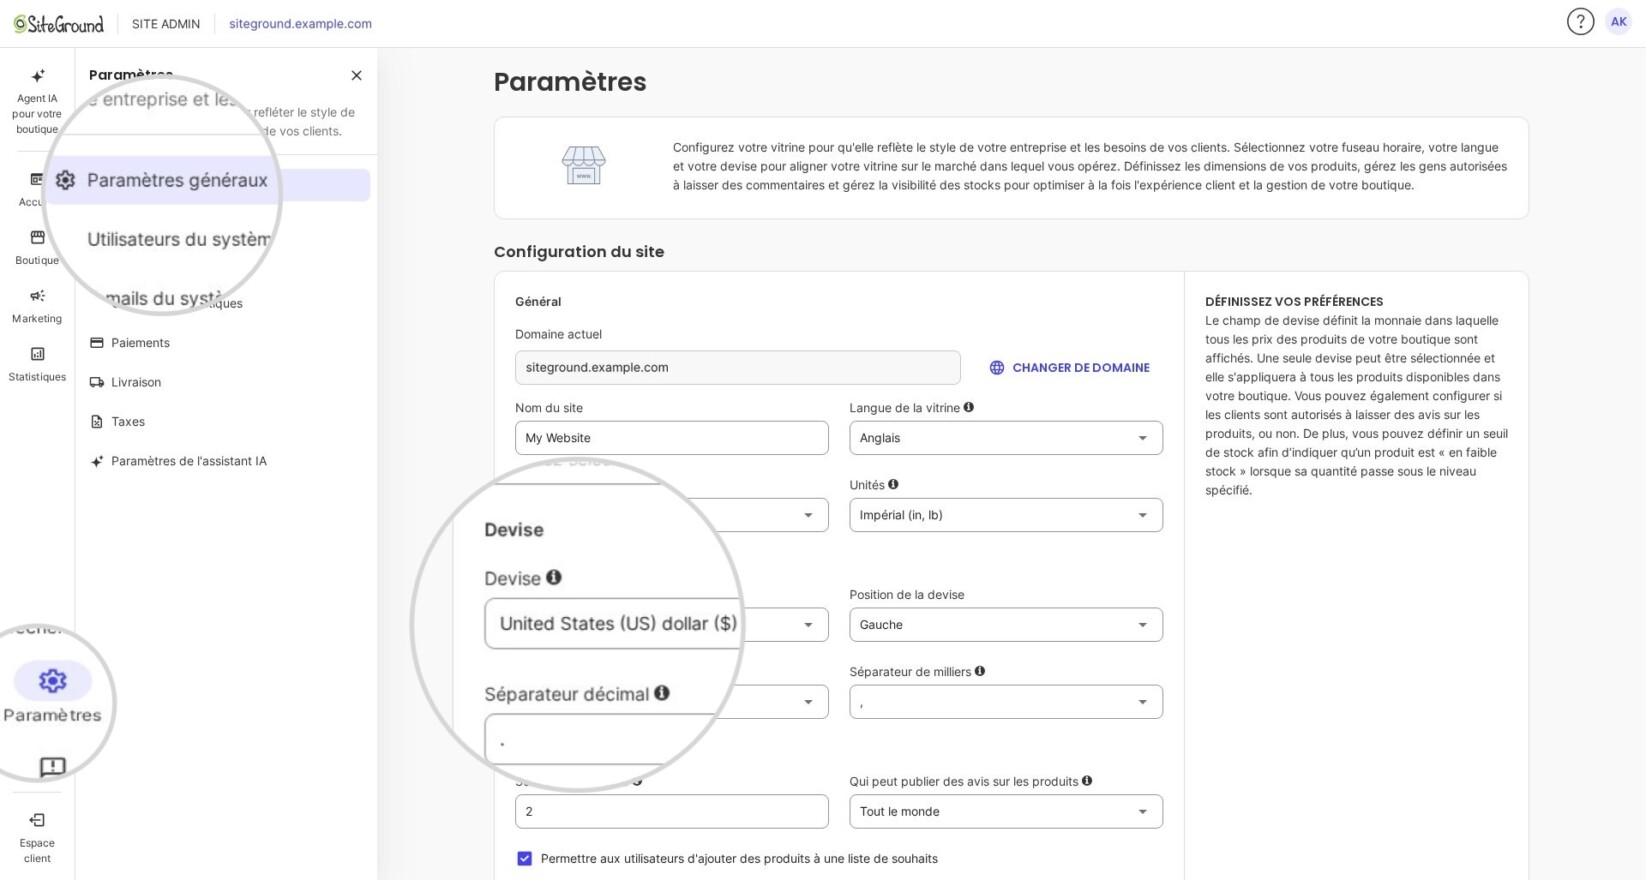Close the Paramètres side panel
Viewport: 1646px width, 880px height.
point(356,76)
